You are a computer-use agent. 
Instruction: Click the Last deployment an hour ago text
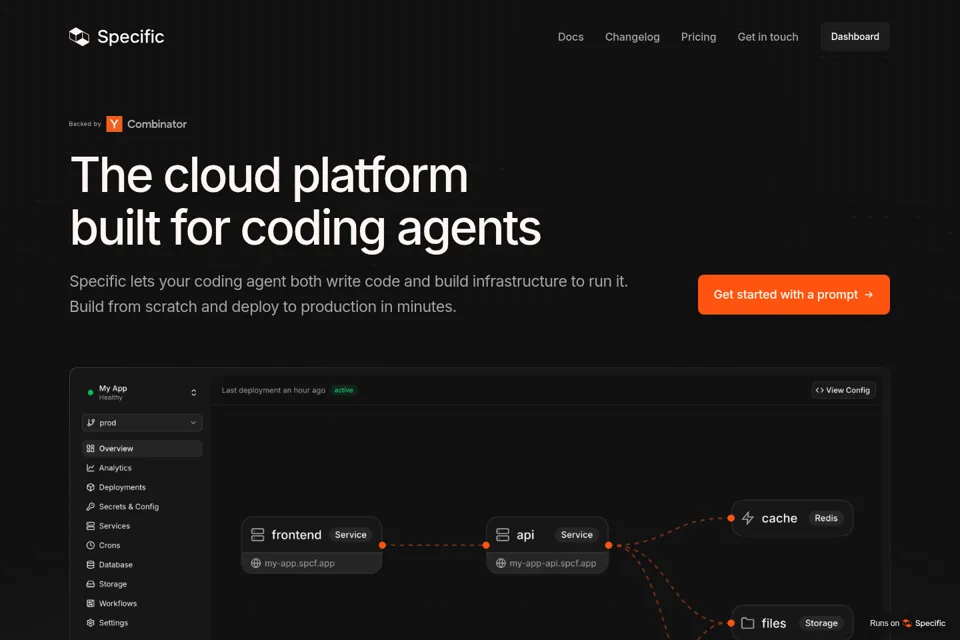coord(273,390)
